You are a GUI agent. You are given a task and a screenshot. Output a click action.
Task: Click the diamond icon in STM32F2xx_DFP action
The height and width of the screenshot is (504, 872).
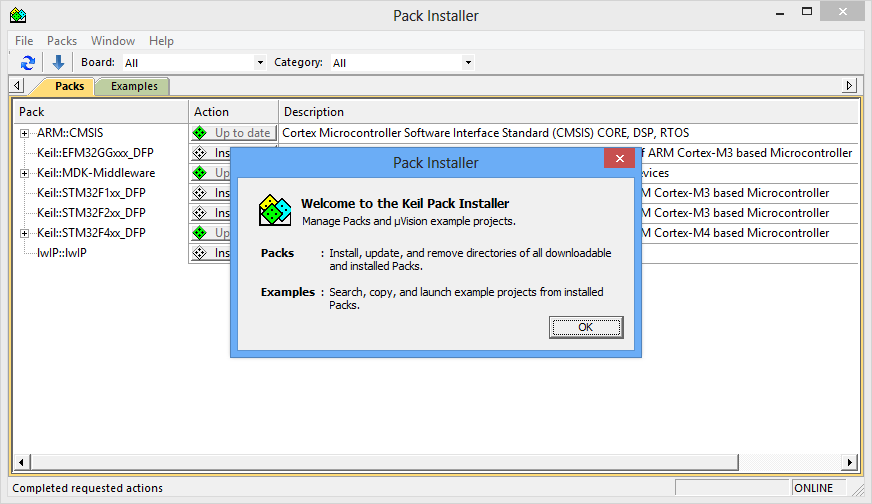point(200,213)
